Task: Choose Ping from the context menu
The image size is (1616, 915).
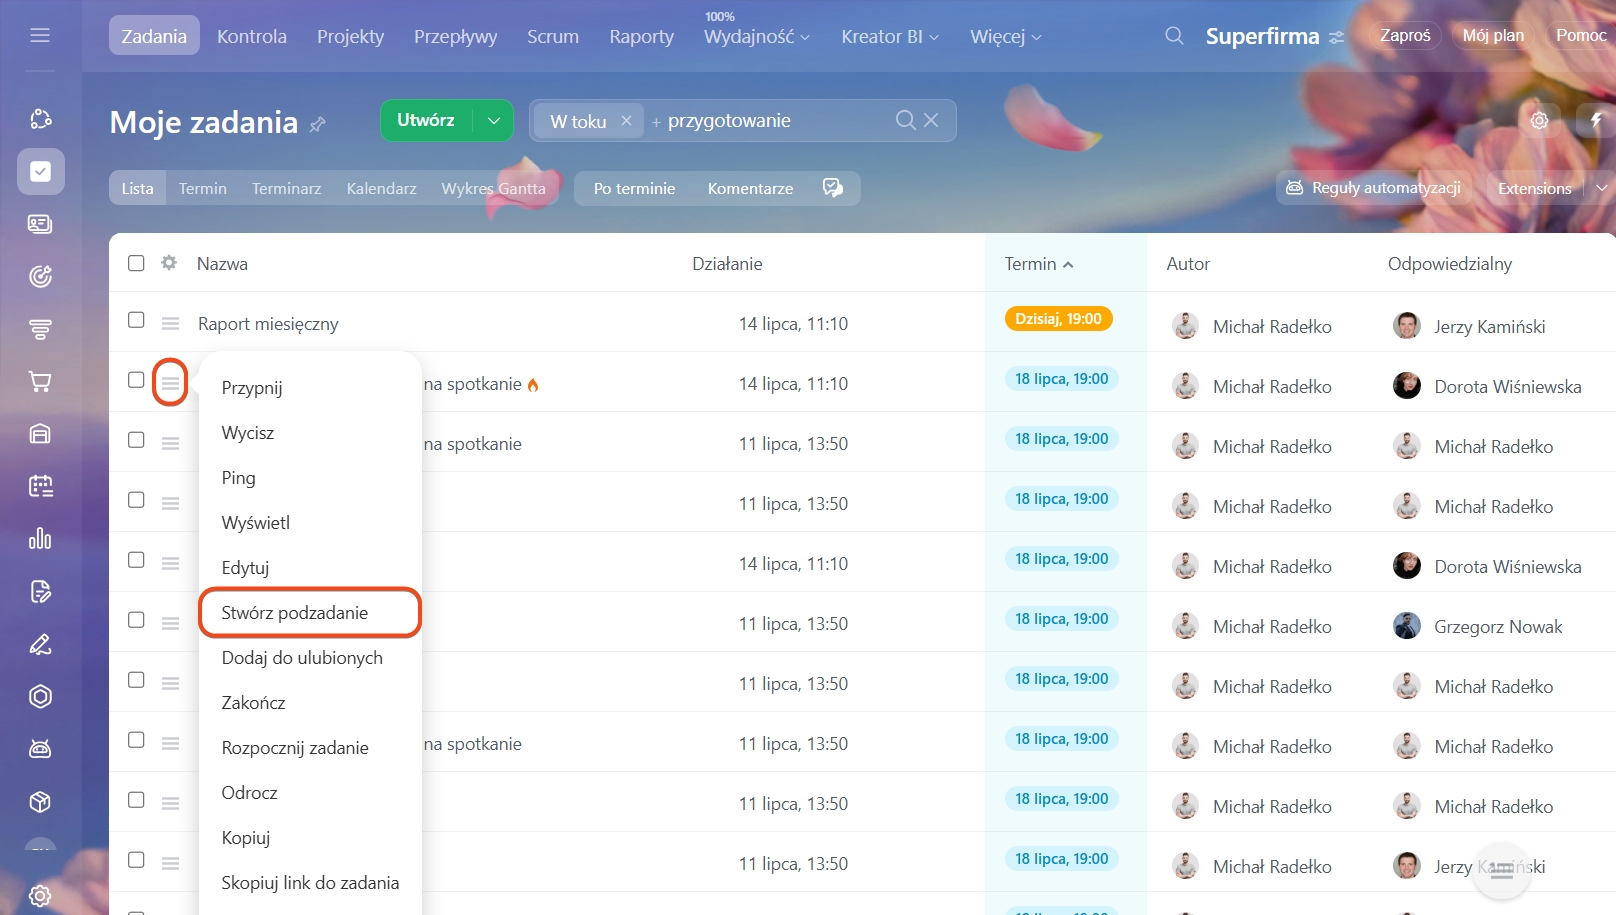Action: coord(238,477)
